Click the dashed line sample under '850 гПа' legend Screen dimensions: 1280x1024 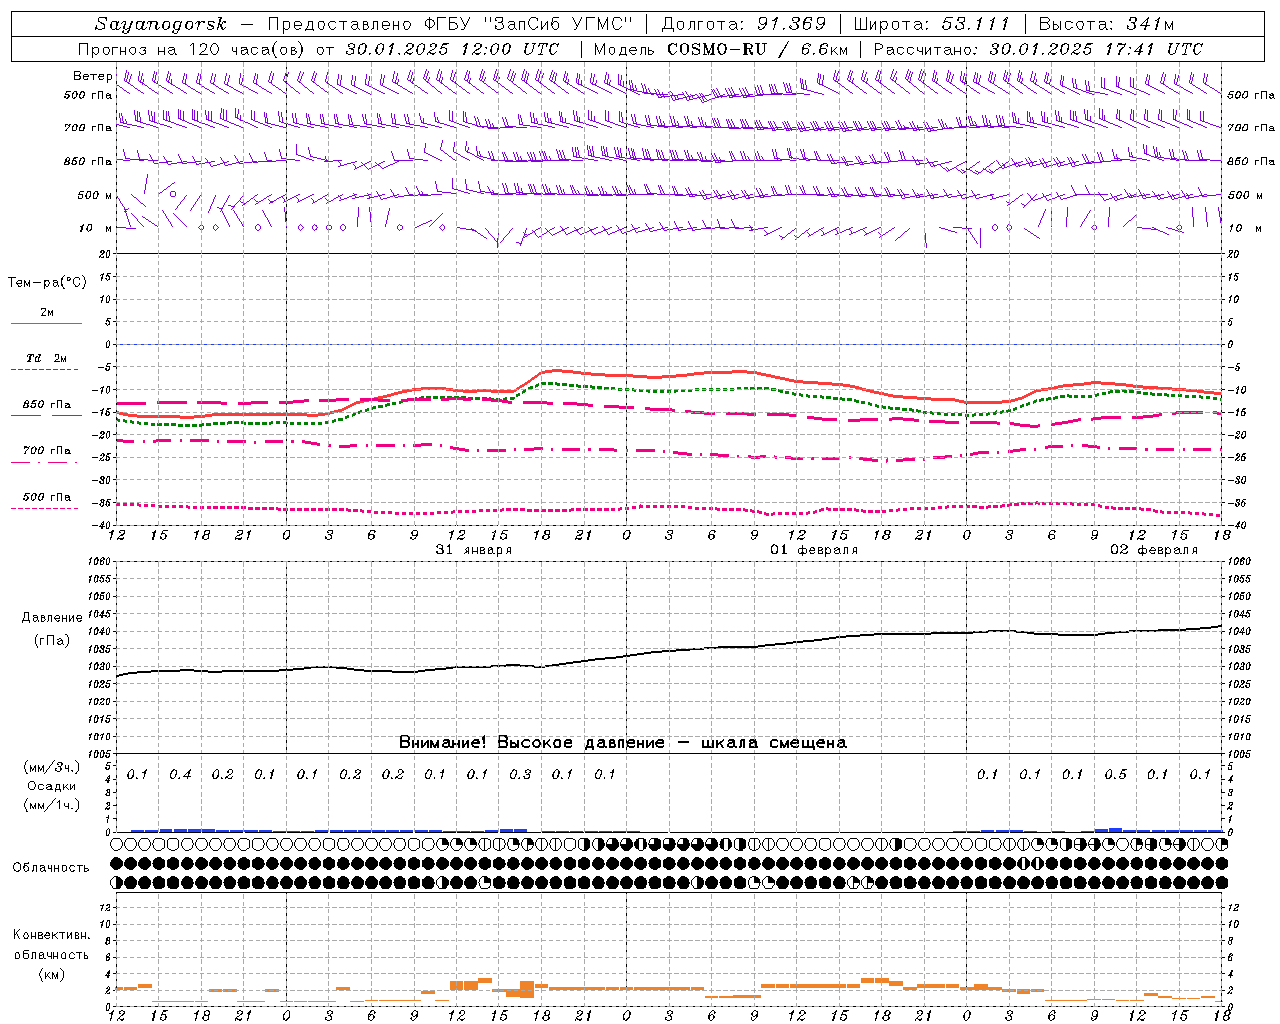pyautogui.click(x=45, y=415)
